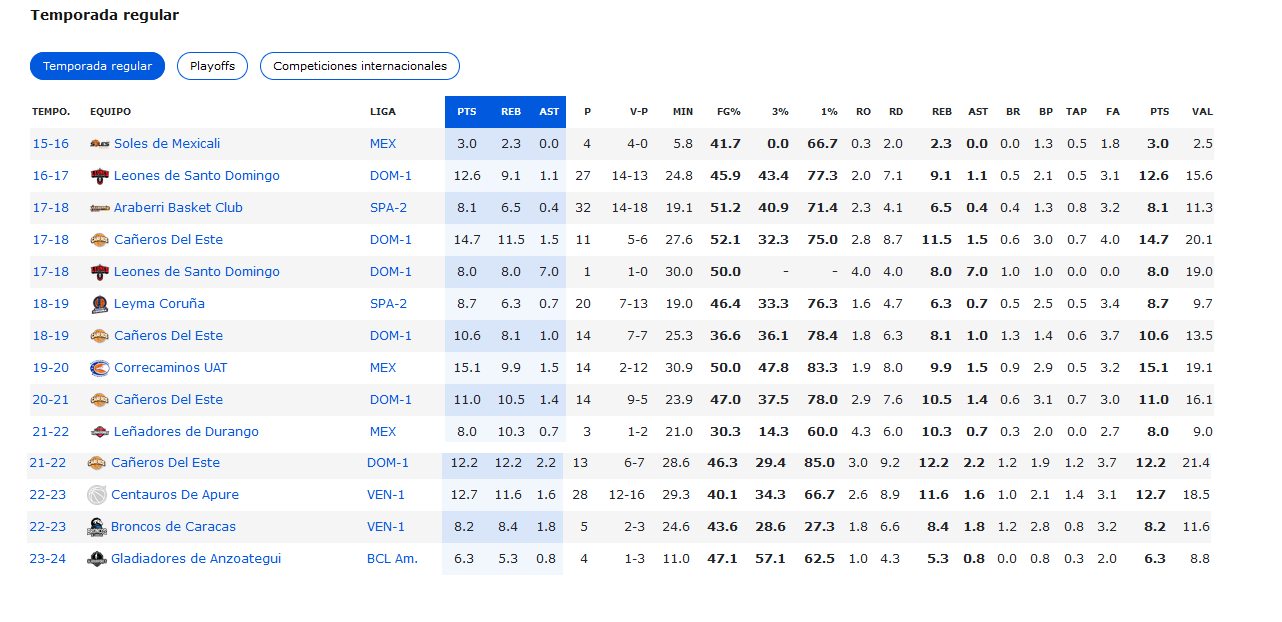Click the Gladiadores de Anzoategui logo
Image resolution: width=1282 pixels, height=622 pixels.
coord(96,559)
